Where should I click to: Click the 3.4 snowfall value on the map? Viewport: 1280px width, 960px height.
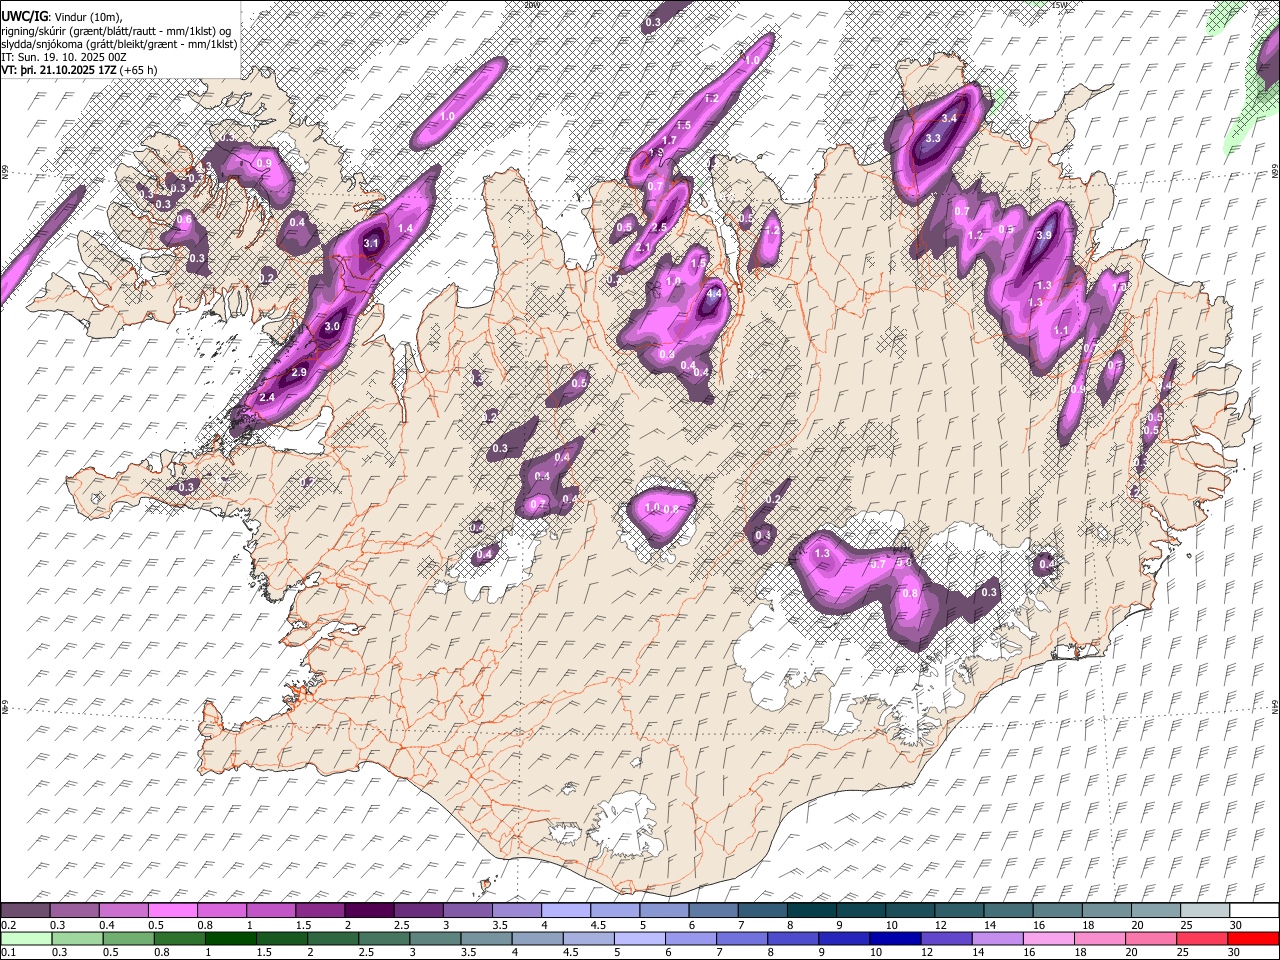pyautogui.click(x=950, y=119)
